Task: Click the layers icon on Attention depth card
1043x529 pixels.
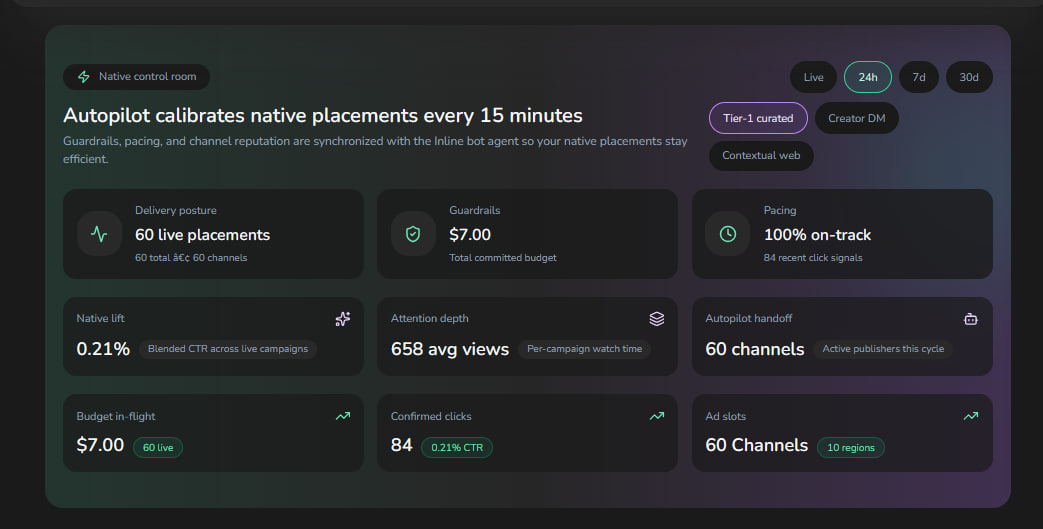Action: (657, 319)
